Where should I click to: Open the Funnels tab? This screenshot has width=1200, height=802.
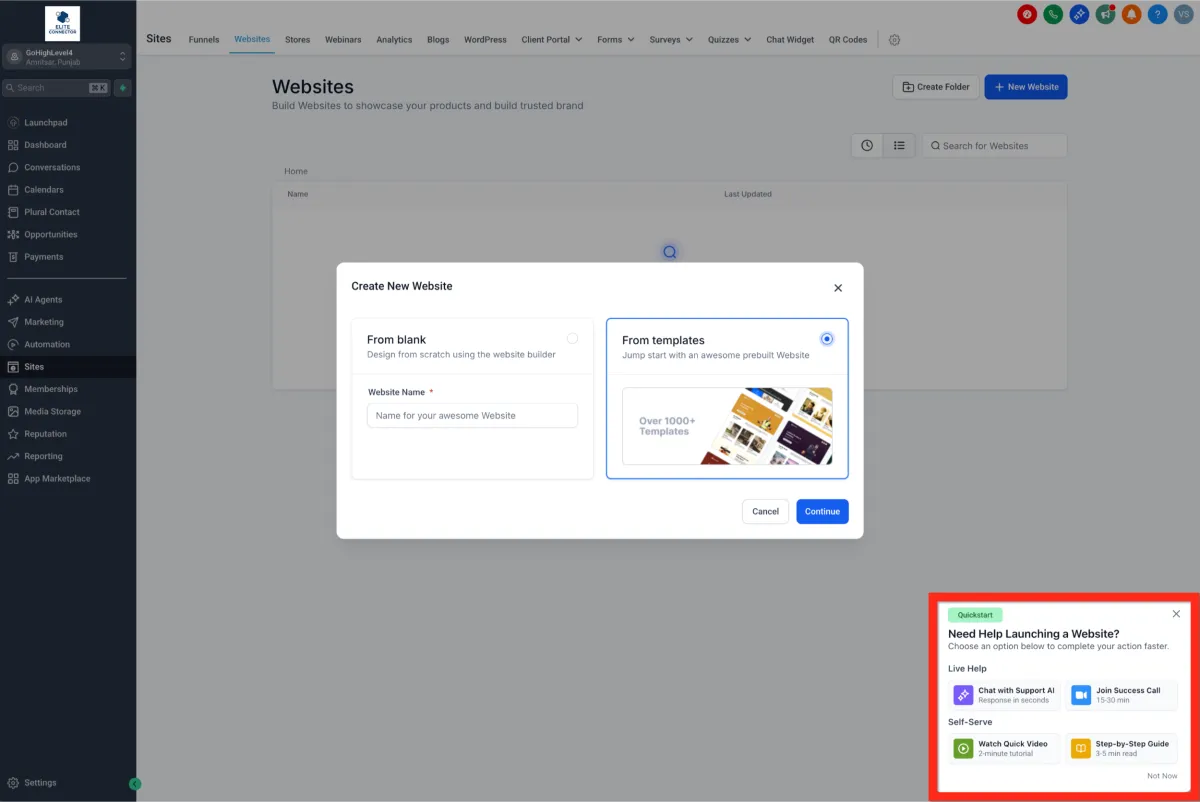[x=204, y=40]
